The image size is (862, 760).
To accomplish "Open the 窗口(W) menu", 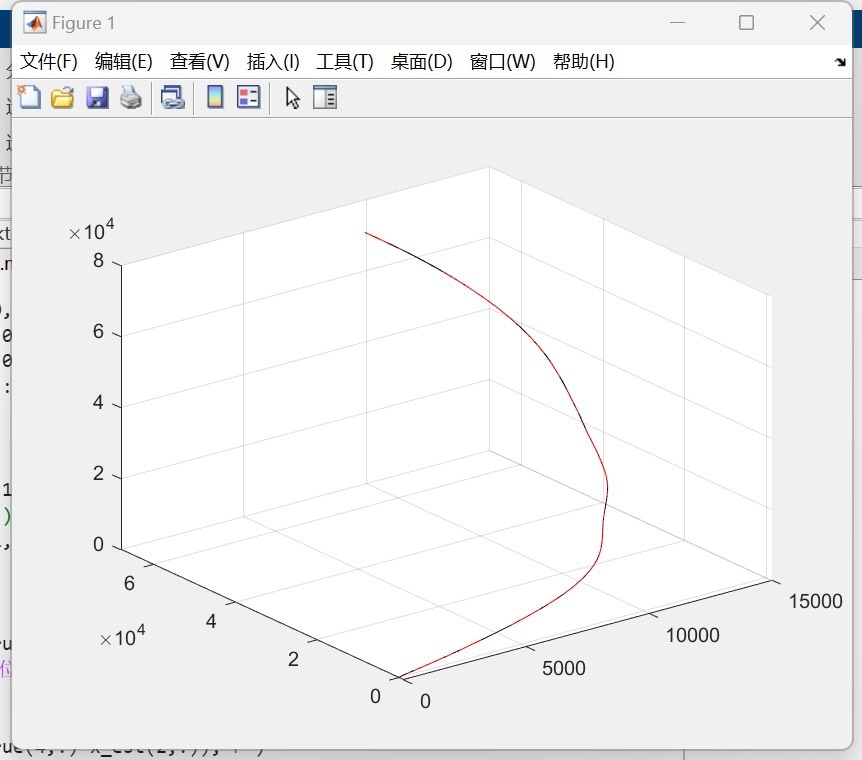I will tap(502, 62).
